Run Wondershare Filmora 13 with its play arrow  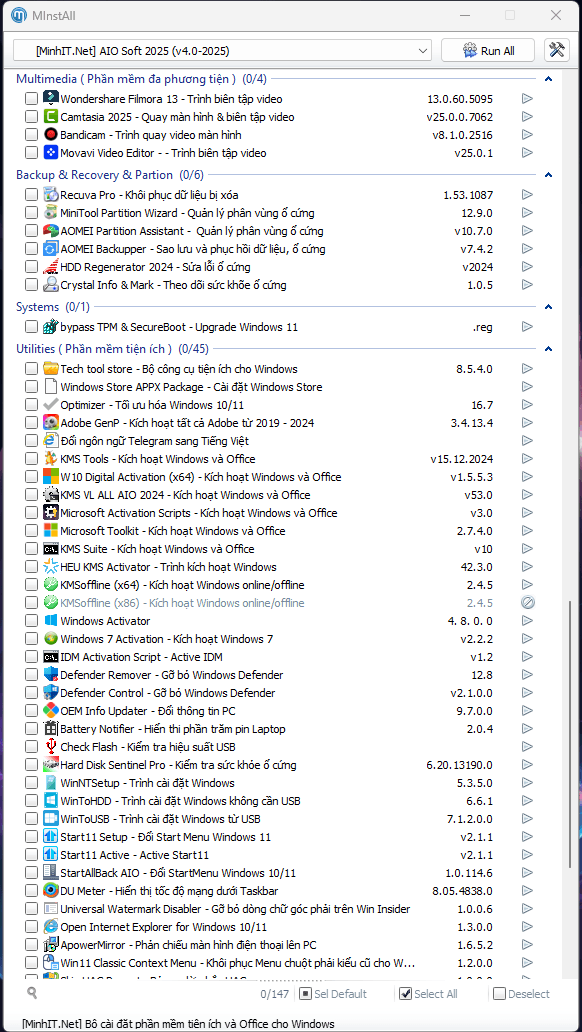(527, 99)
